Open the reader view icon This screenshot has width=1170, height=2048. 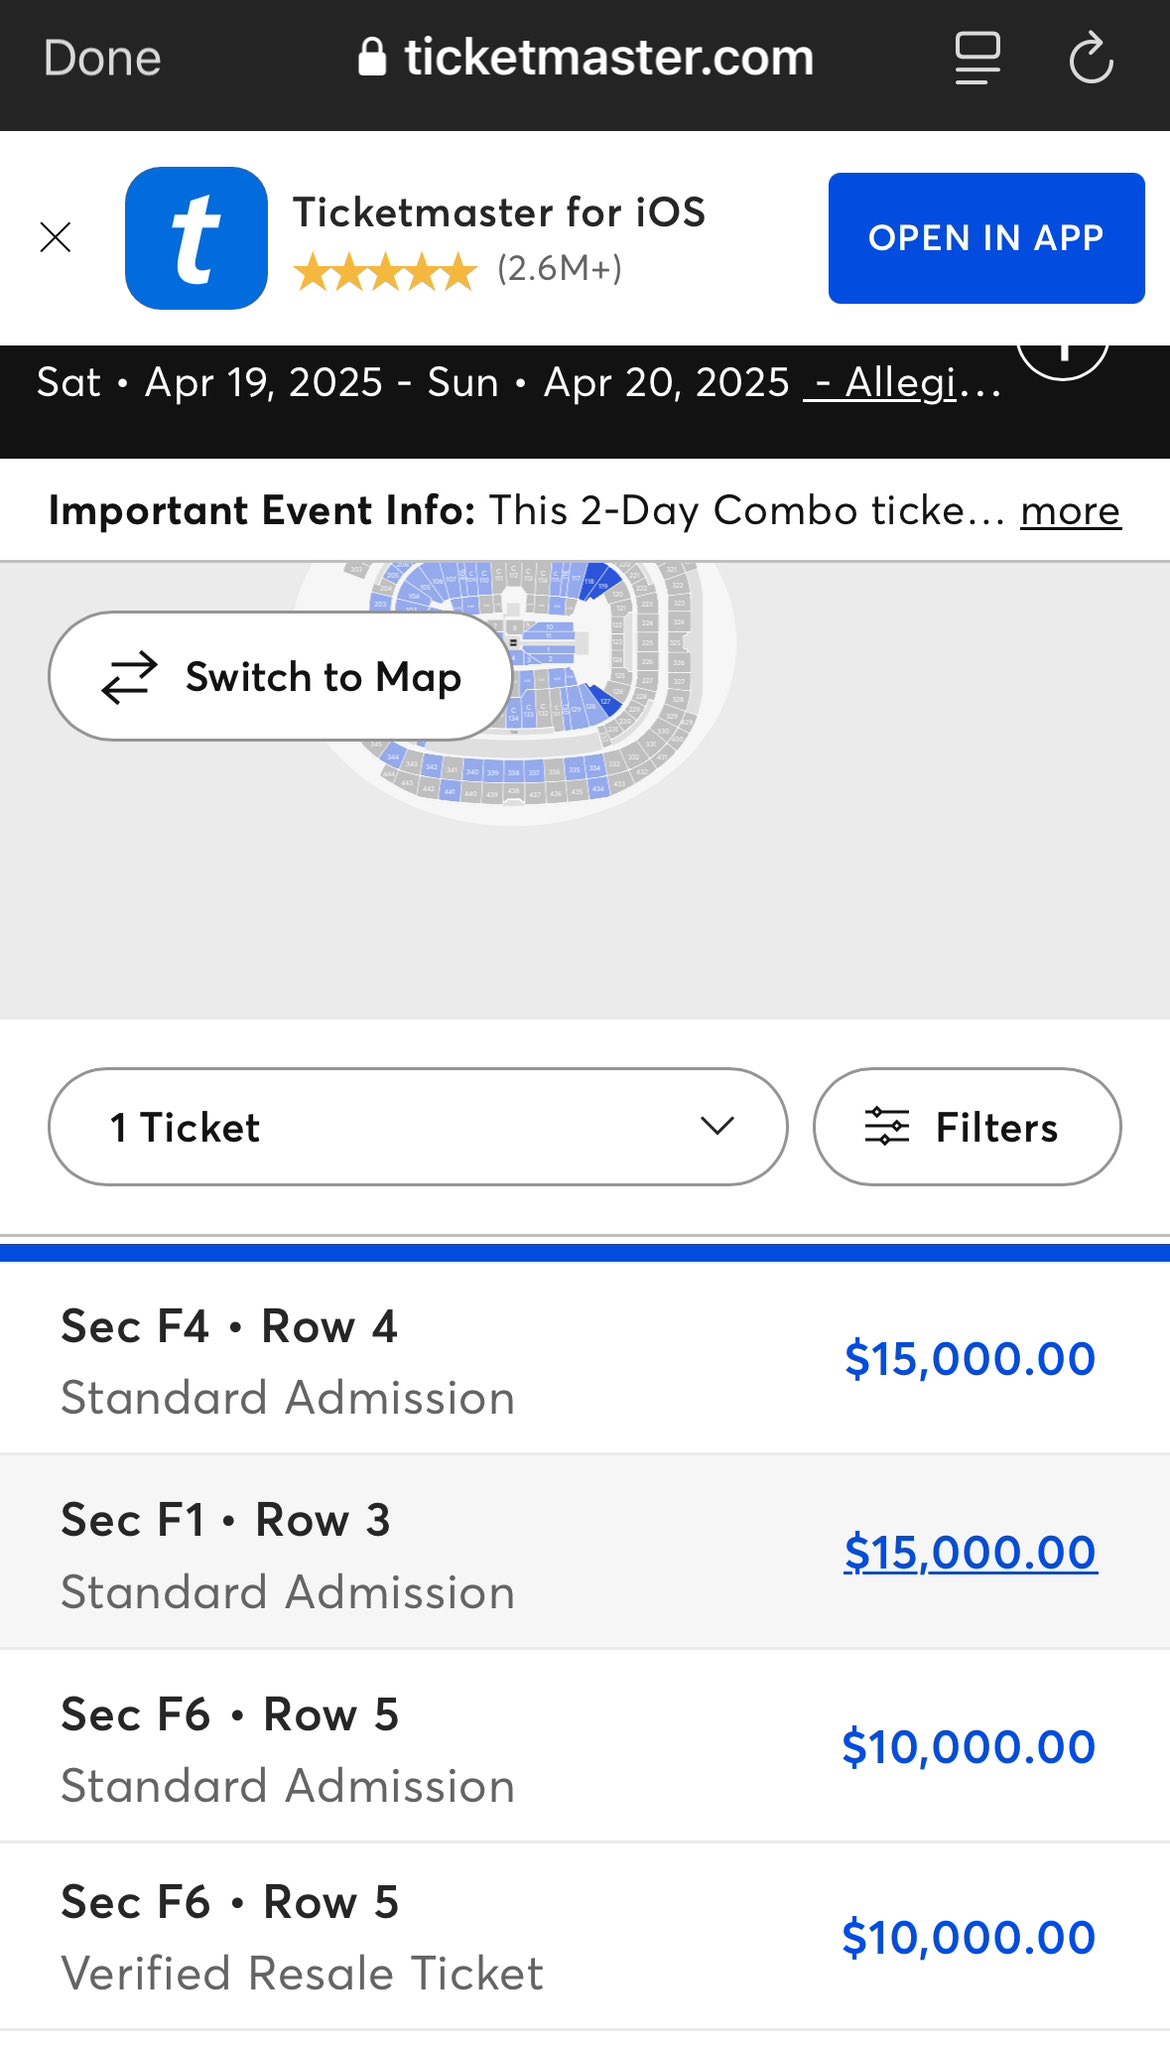(977, 58)
